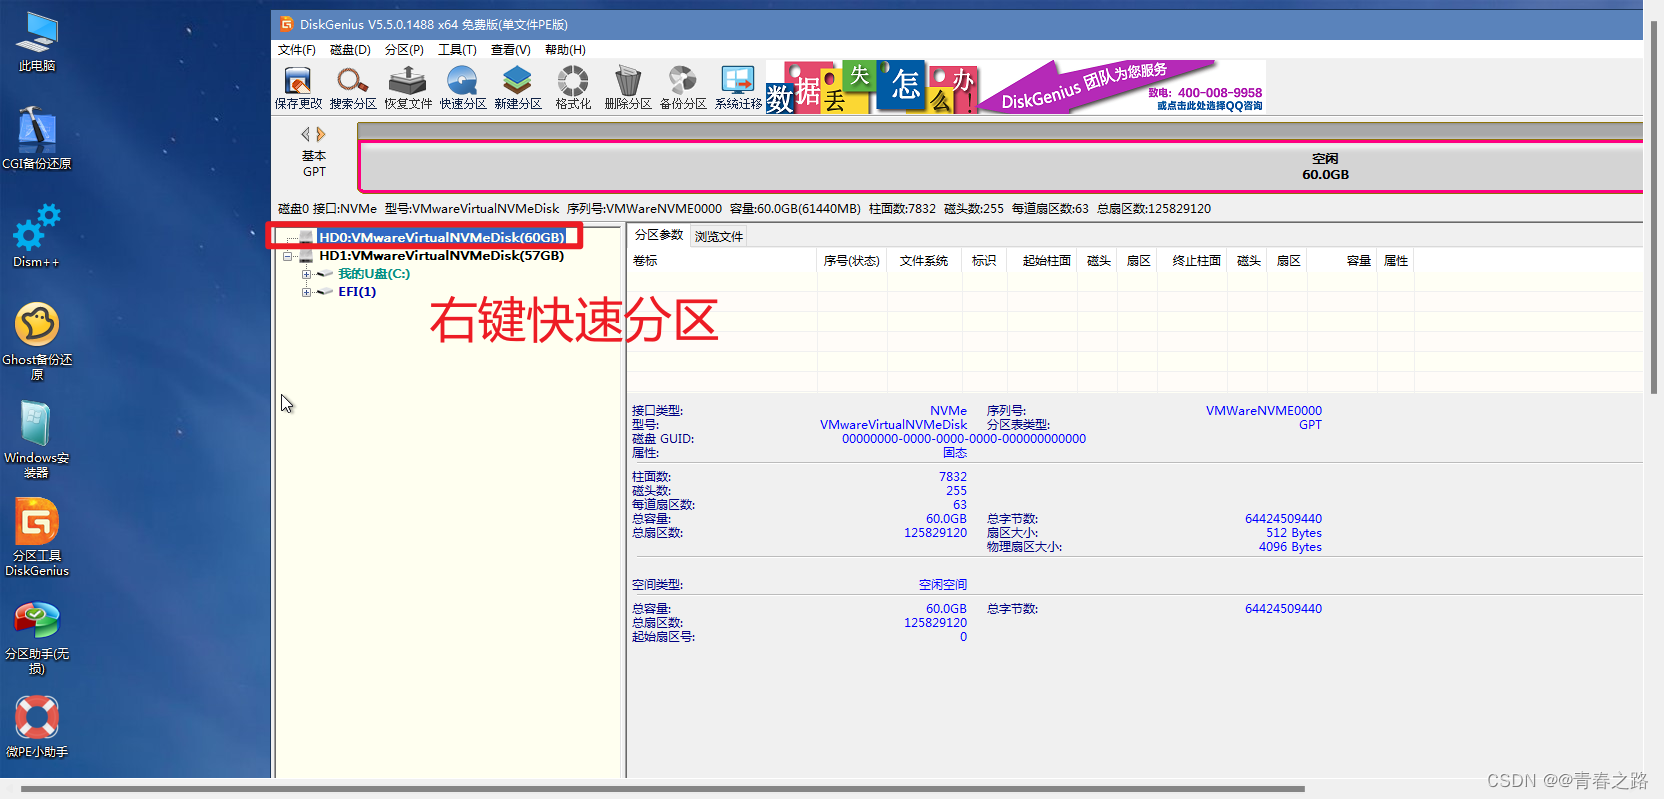Image resolution: width=1664 pixels, height=799 pixels.
Task: Click the 空闲空间 space type value
Action: tap(943, 585)
